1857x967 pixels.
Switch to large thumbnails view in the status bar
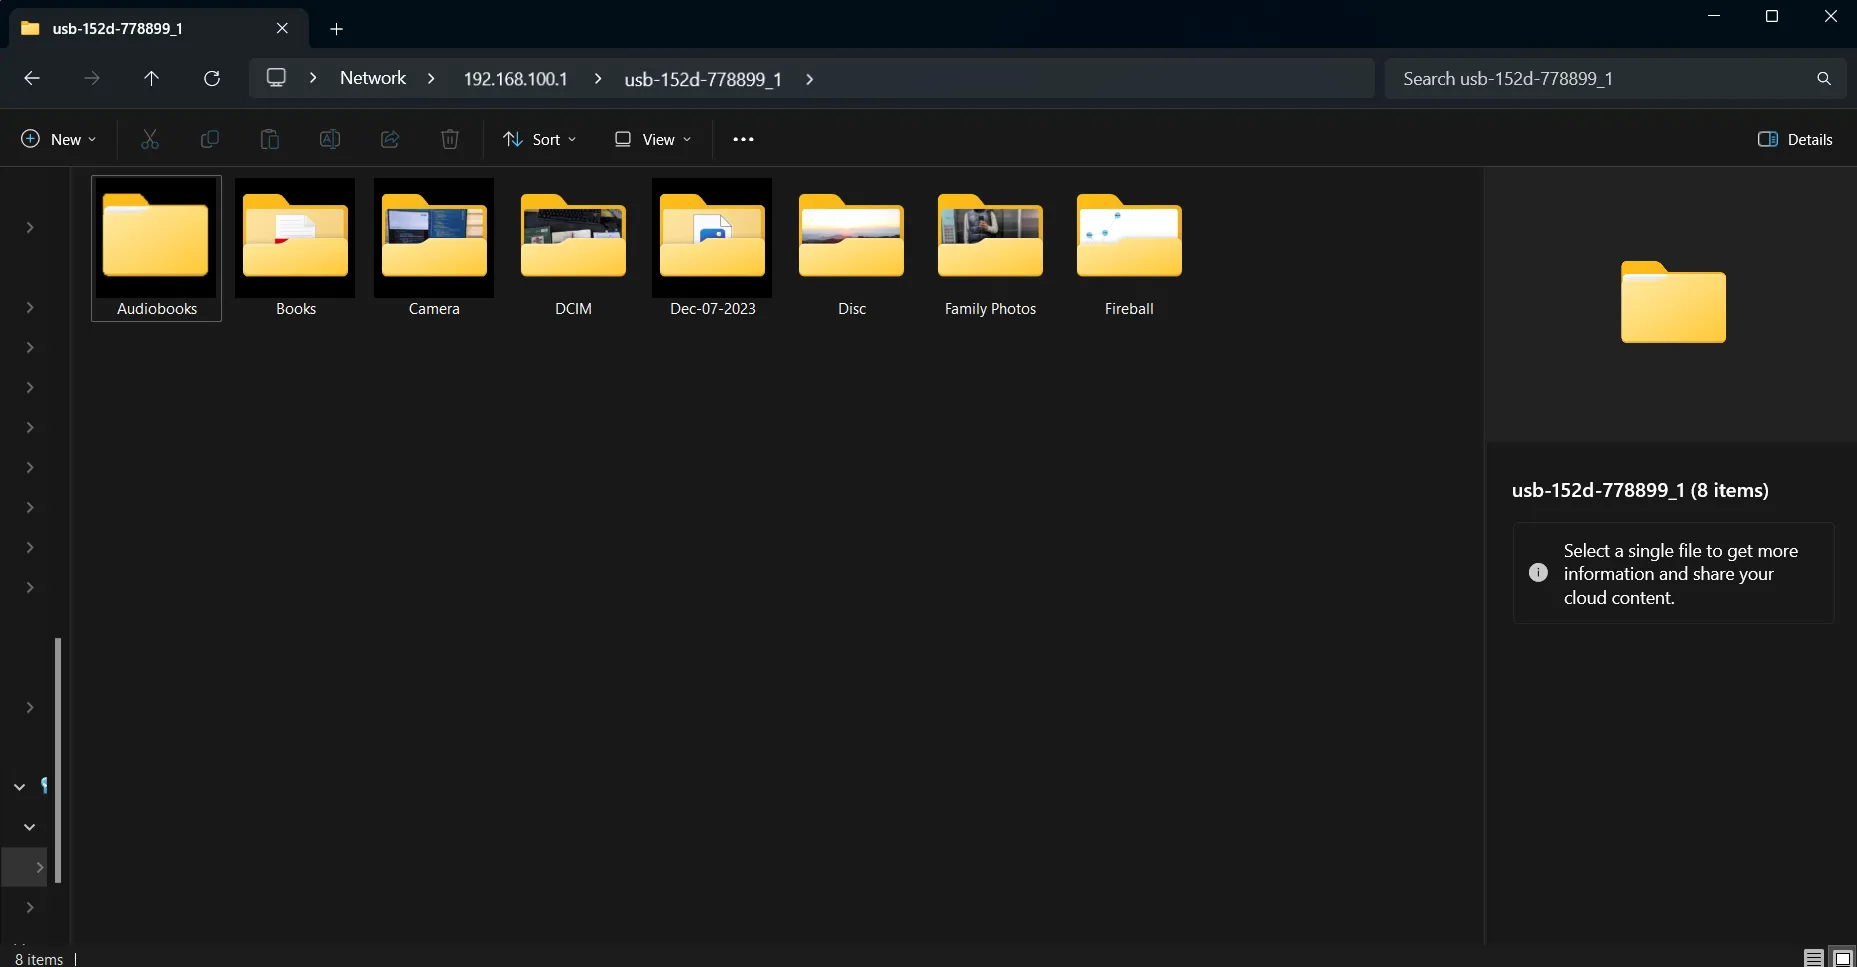click(1840, 957)
